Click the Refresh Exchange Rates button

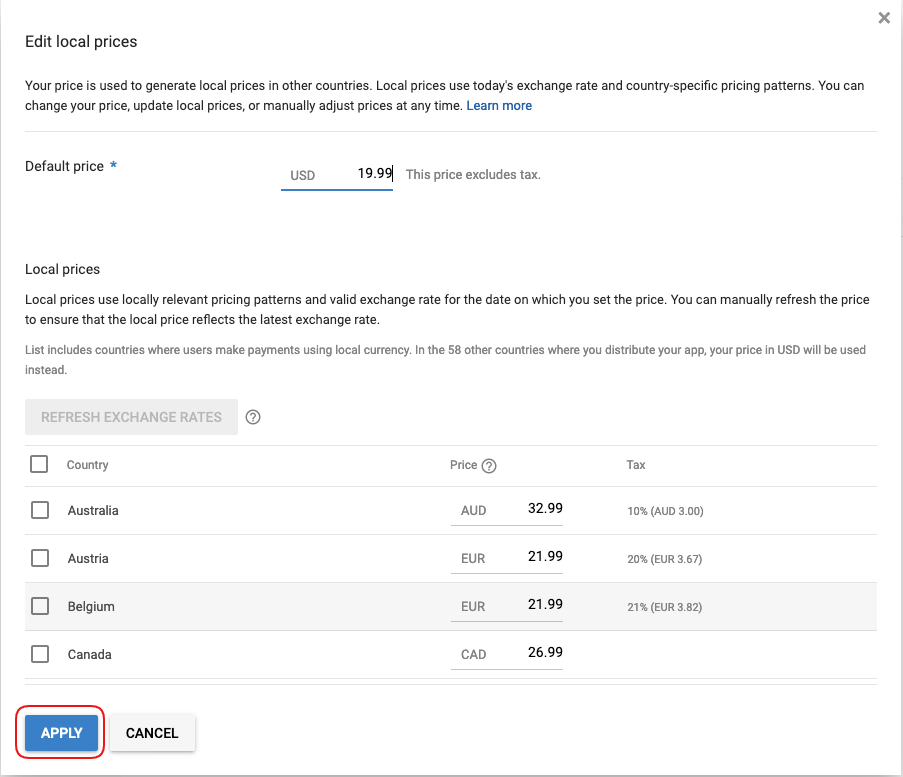[x=131, y=417]
